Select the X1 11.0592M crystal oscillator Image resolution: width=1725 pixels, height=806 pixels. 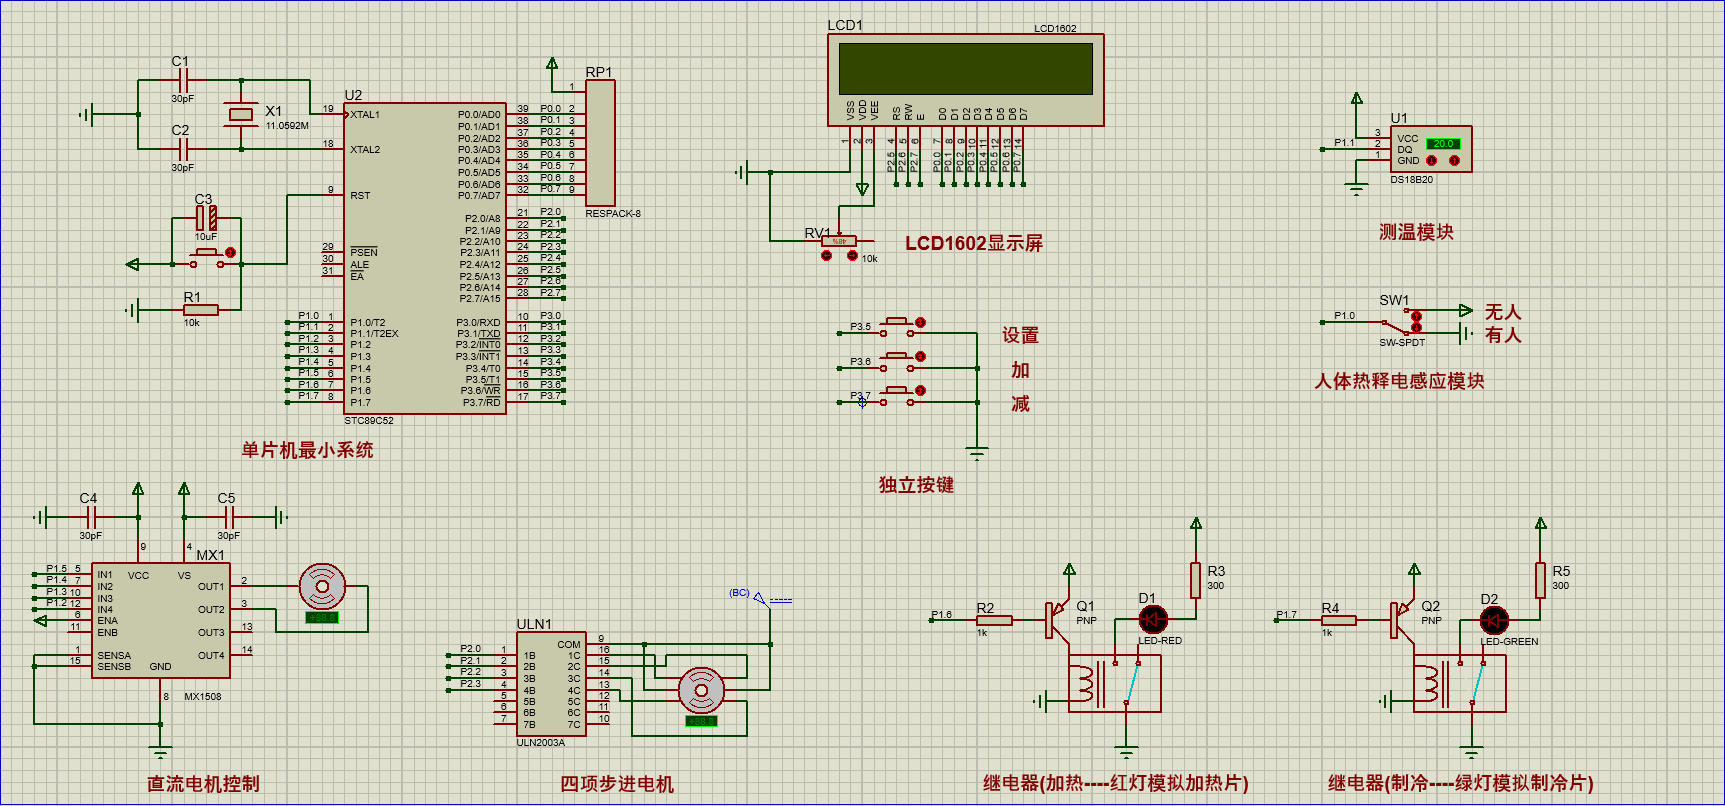point(241,114)
